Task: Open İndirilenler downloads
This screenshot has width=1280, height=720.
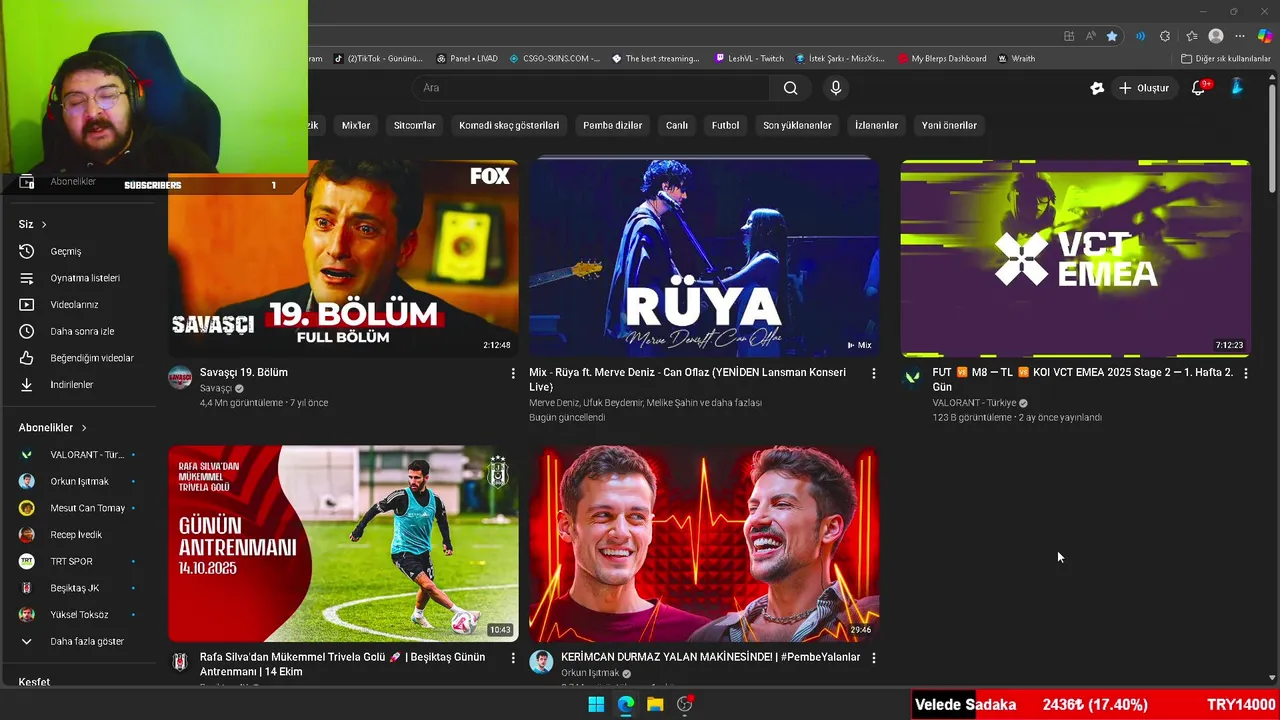Action: click(72, 384)
